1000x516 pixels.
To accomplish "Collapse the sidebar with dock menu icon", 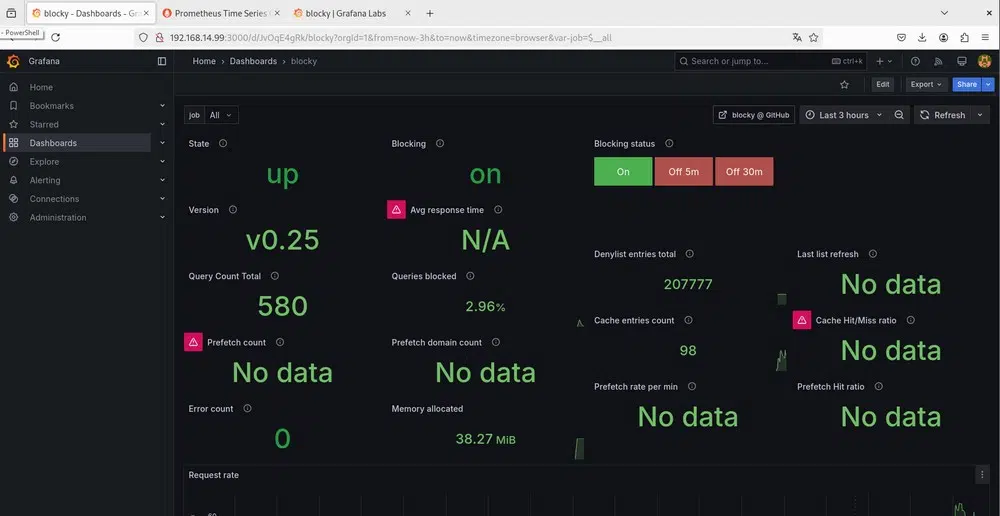I will coord(162,61).
